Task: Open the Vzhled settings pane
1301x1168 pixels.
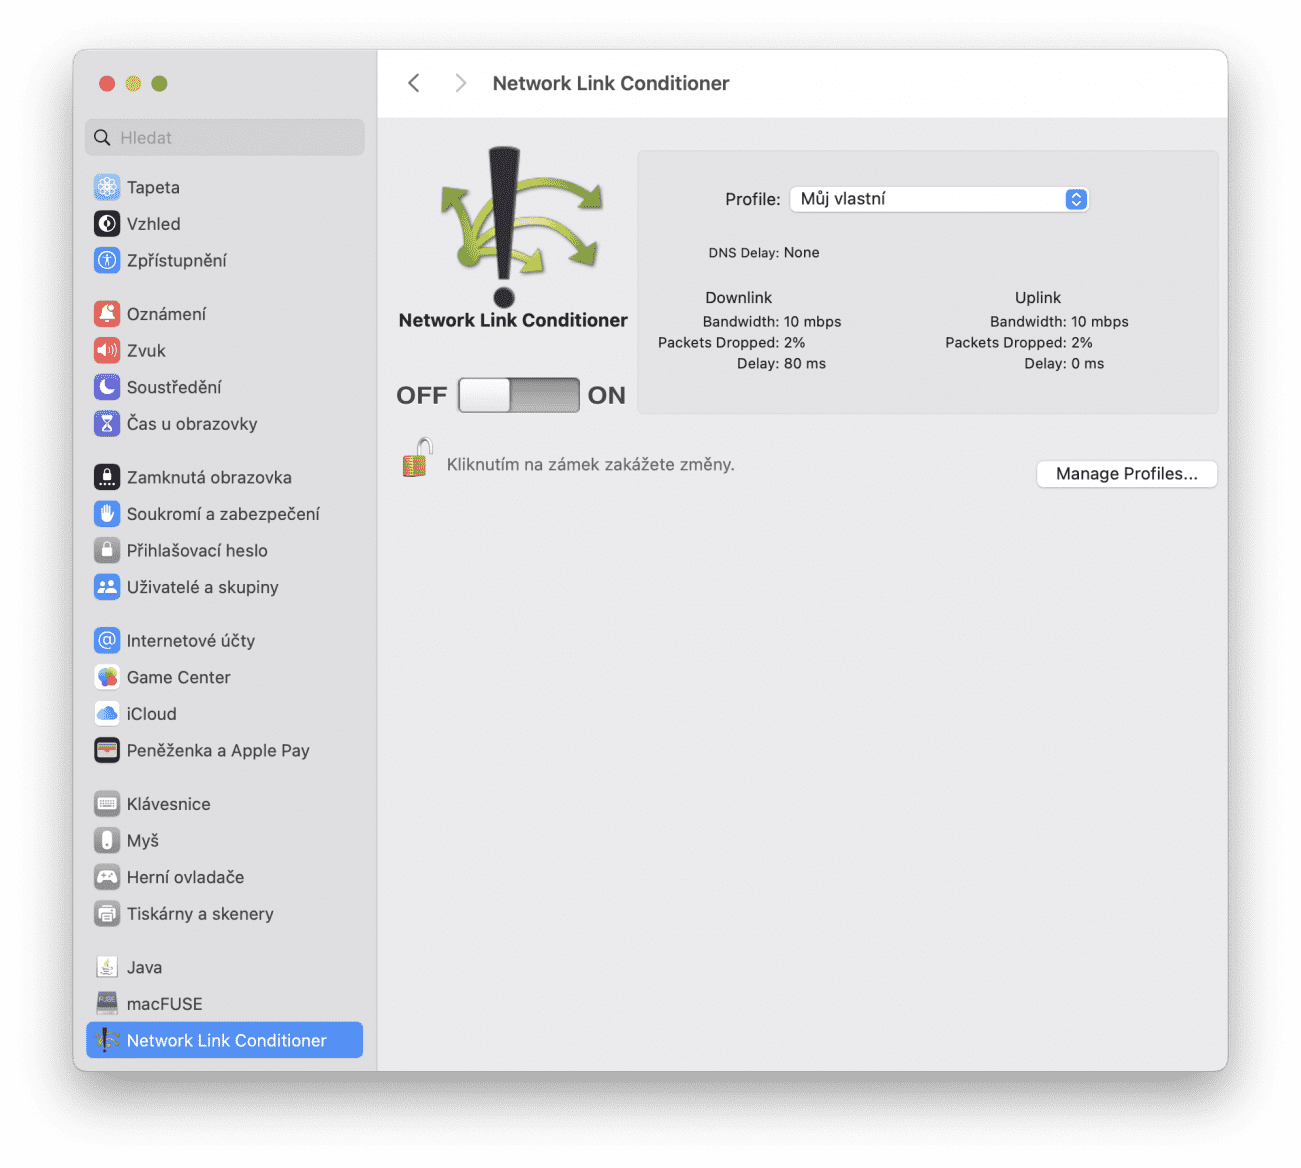Action: [225, 224]
